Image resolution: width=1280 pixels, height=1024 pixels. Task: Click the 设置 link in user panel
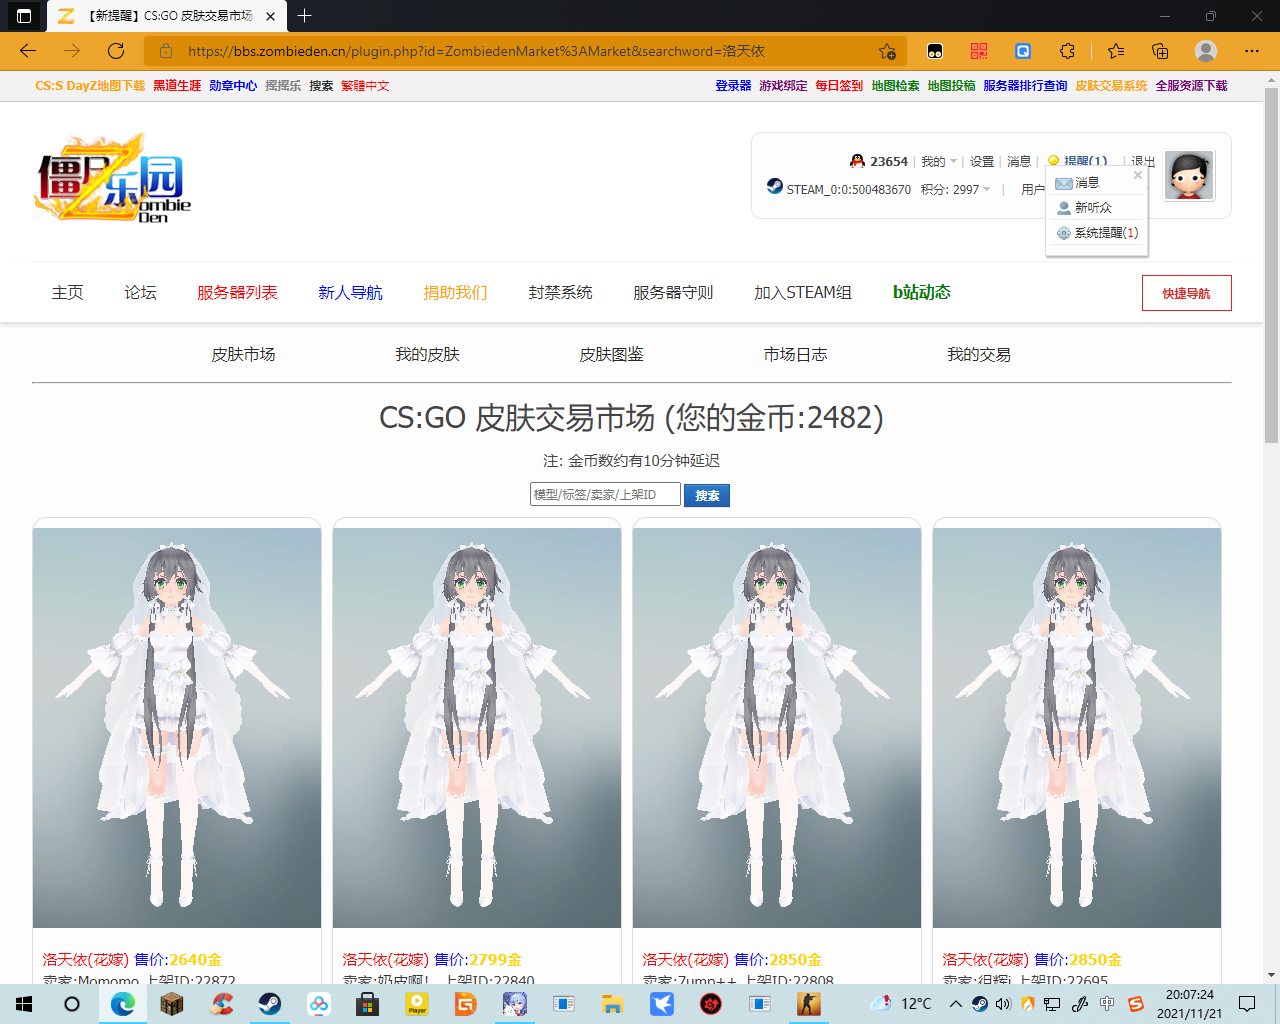(x=982, y=161)
